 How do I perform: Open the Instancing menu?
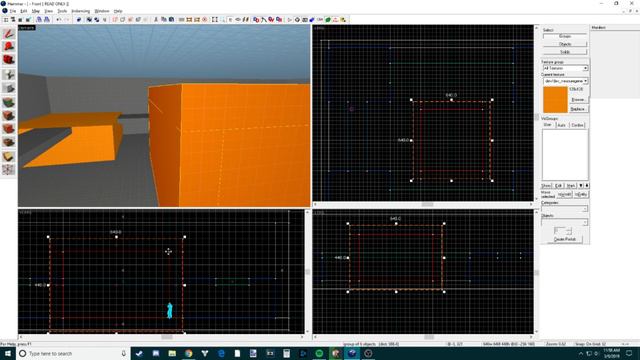point(80,11)
